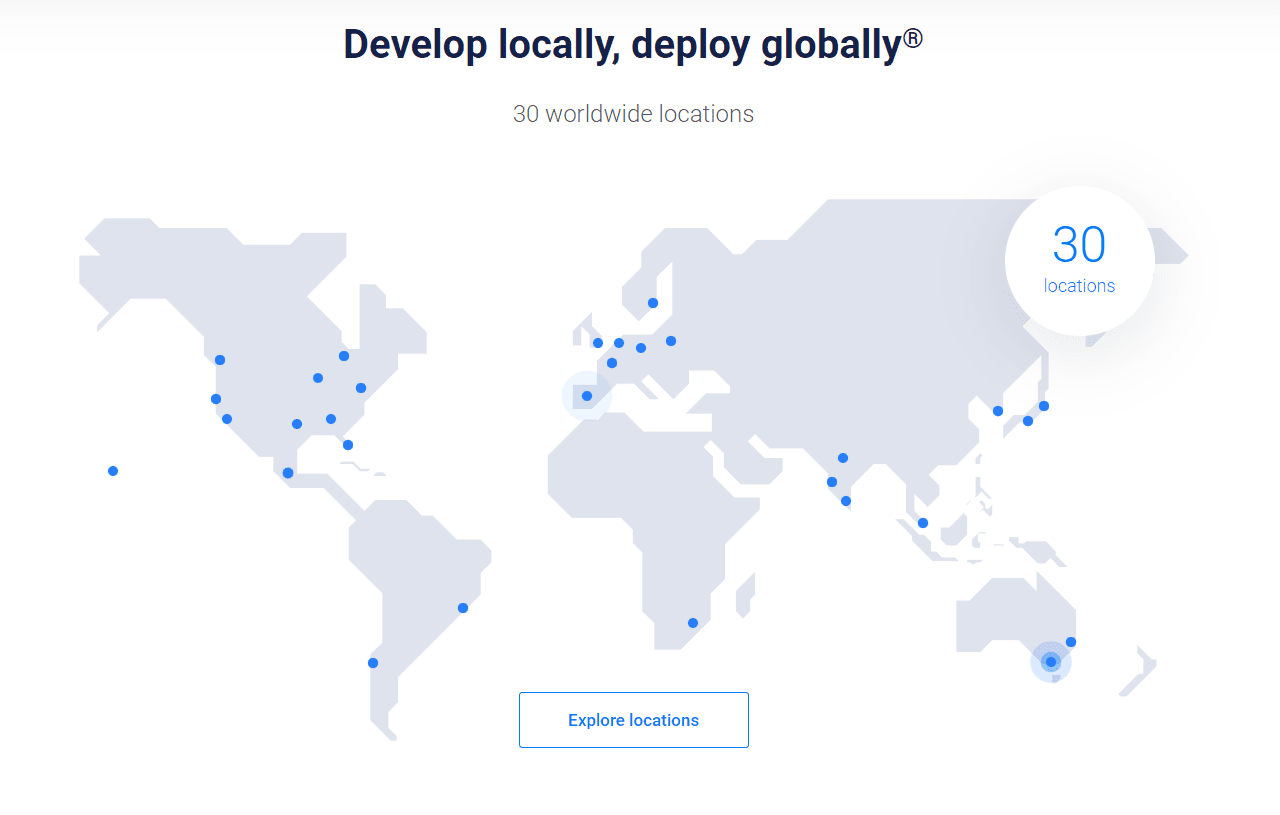The width and height of the screenshot is (1280, 815).
Task: Click the Explore locations button
Action: pos(633,719)
